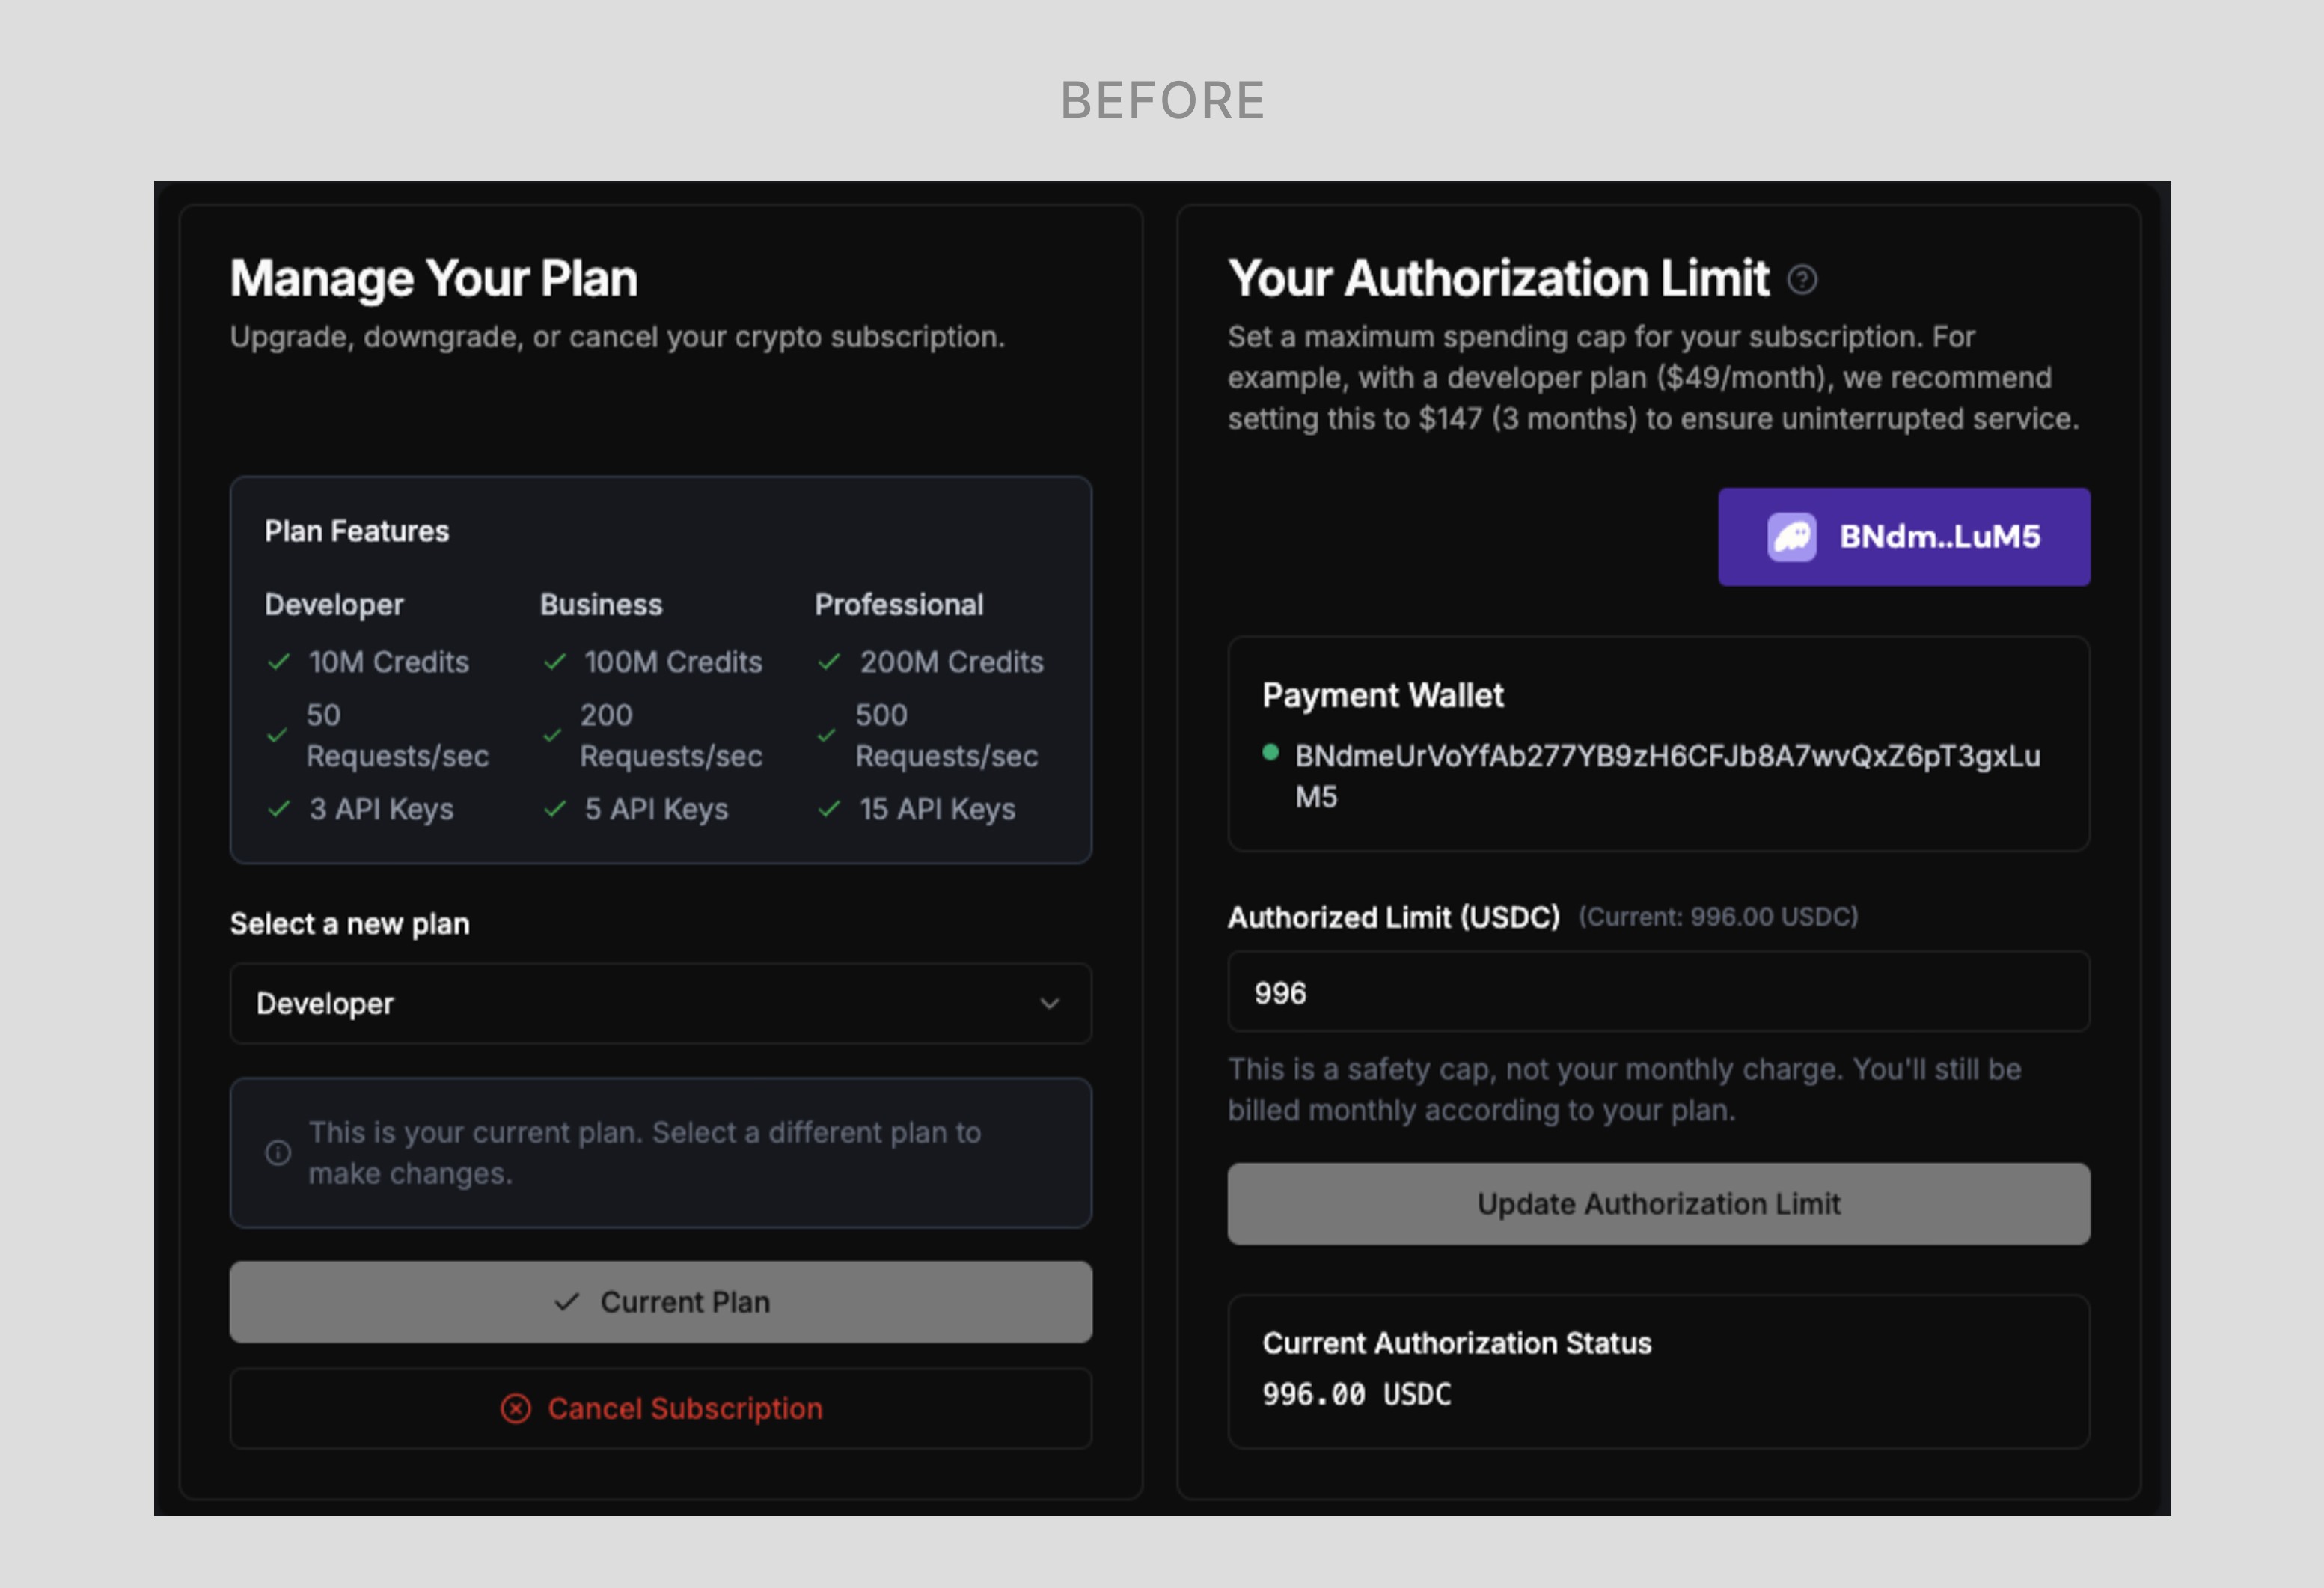Focus the Authorized Limit USDC input field

[1658, 993]
